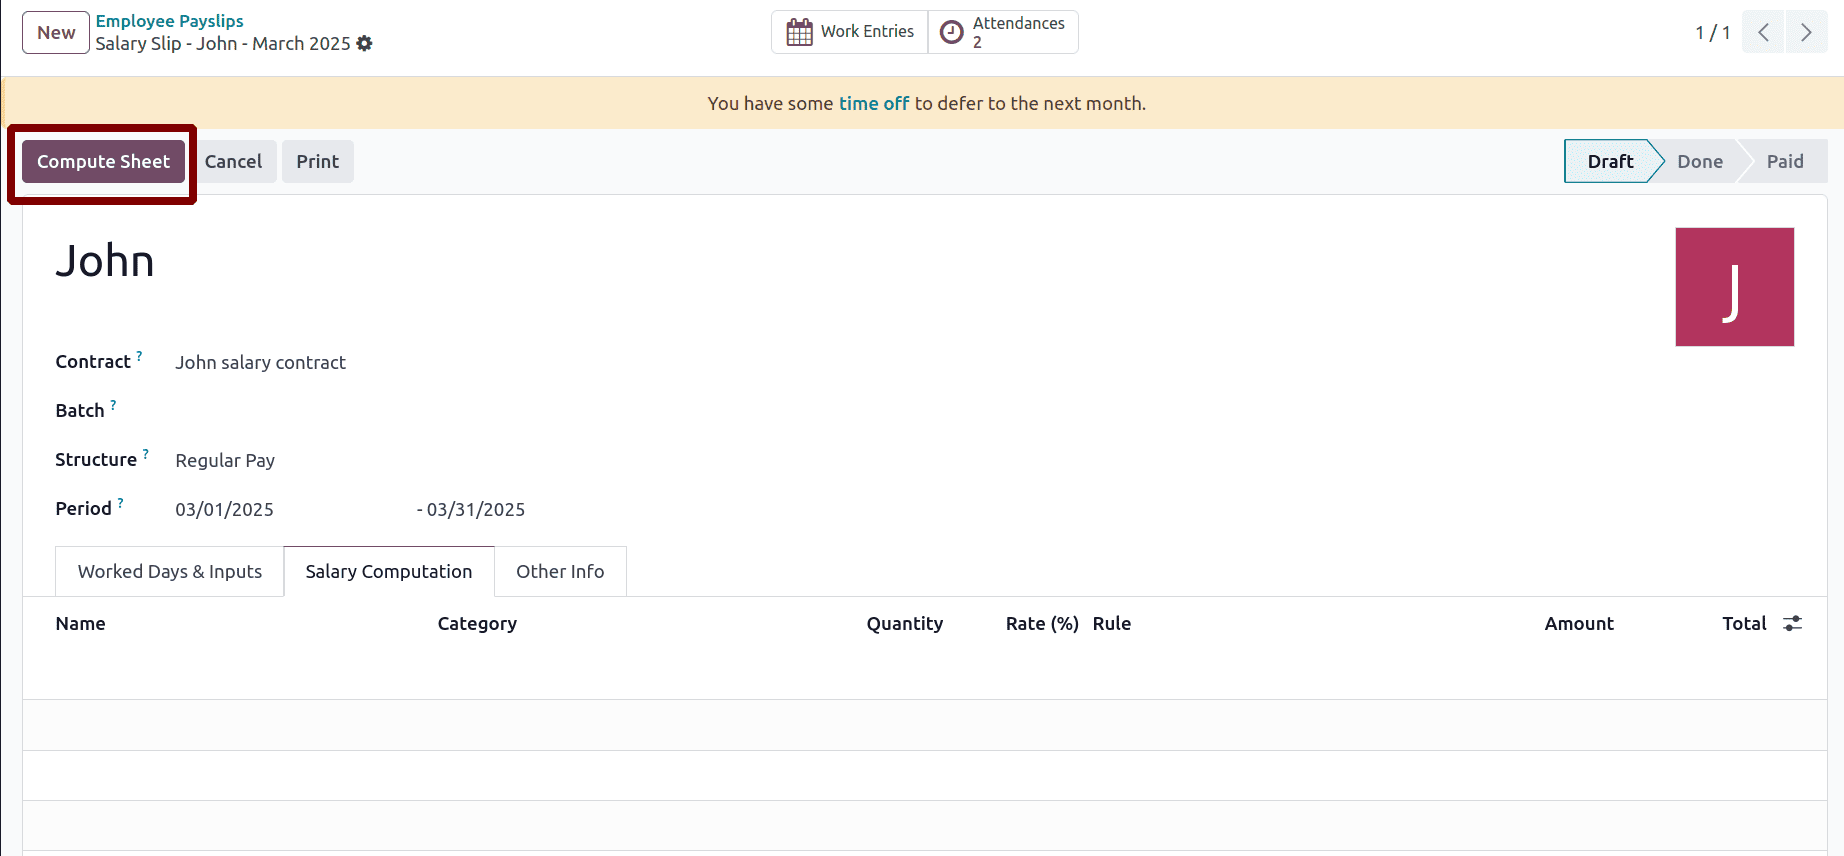This screenshot has width=1844, height=856.
Task: Select the Paid status stage
Action: pos(1785,161)
